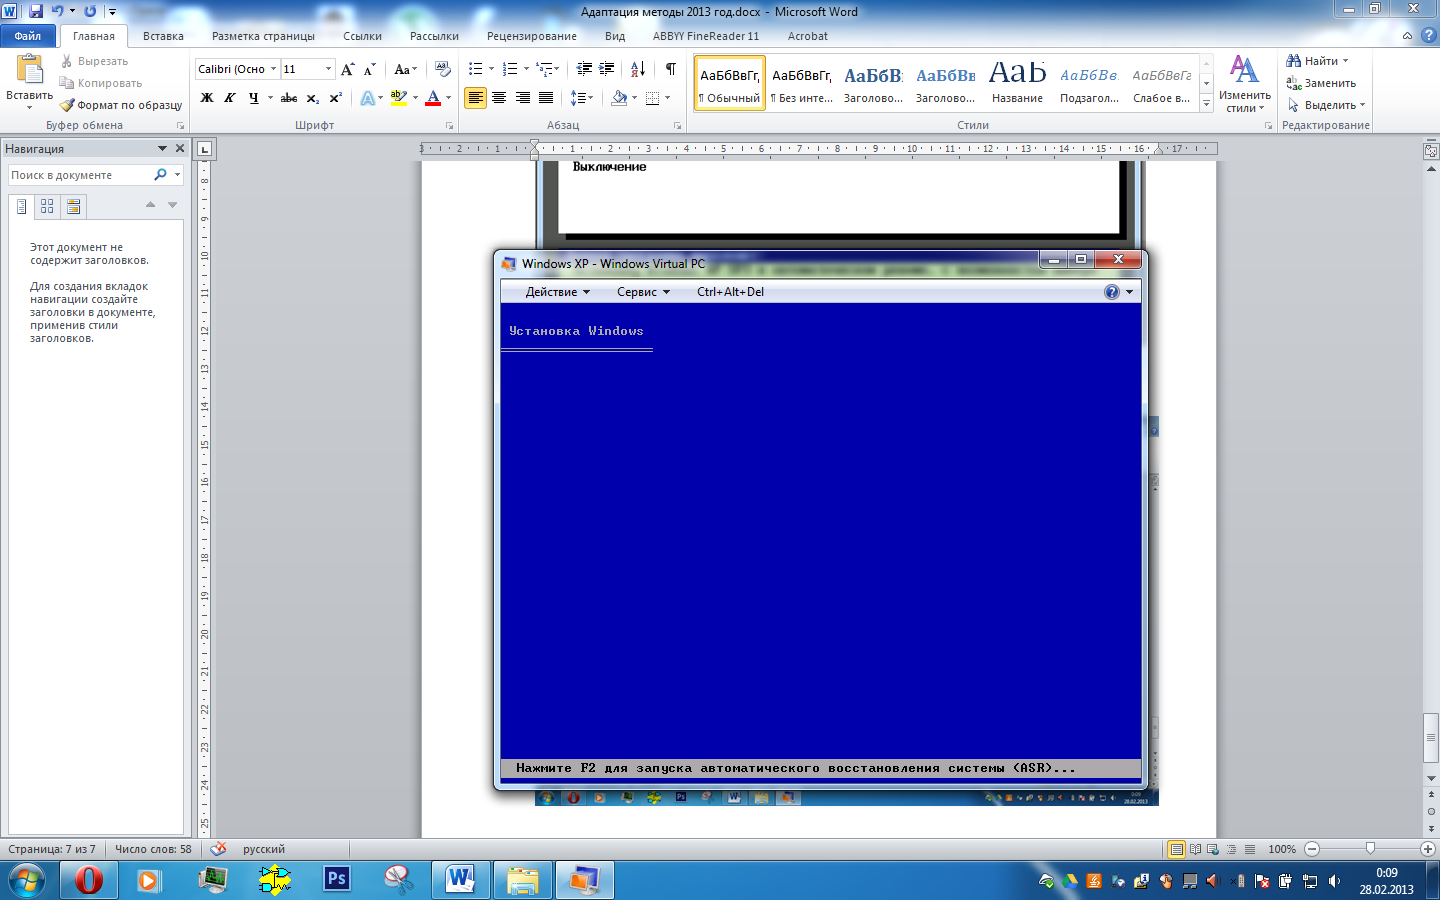This screenshot has height=900, width=1440.
Task: Click the Windows Start button
Action: 27,880
